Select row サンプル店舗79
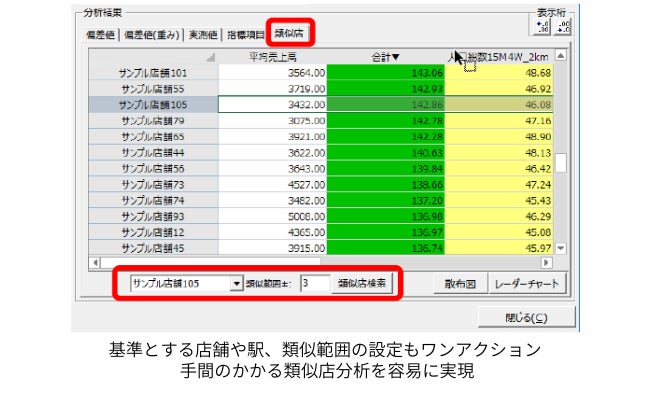 [153, 121]
